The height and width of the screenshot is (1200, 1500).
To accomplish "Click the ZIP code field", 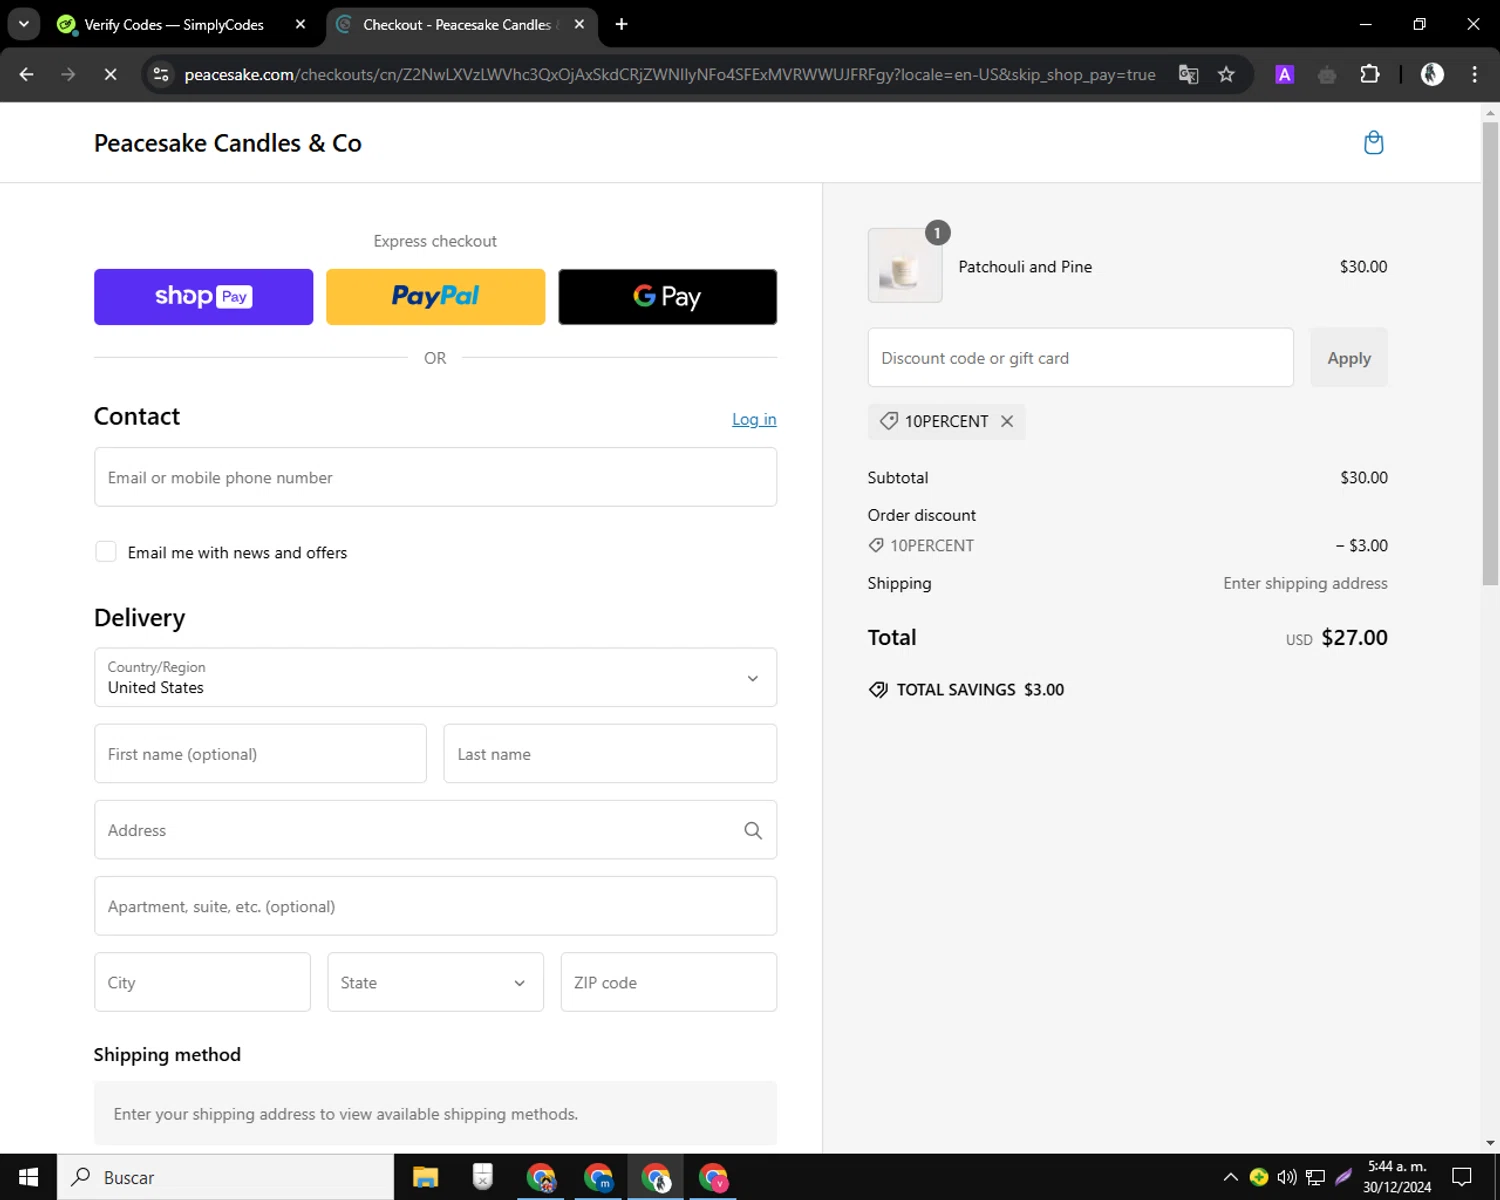I will click(668, 982).
